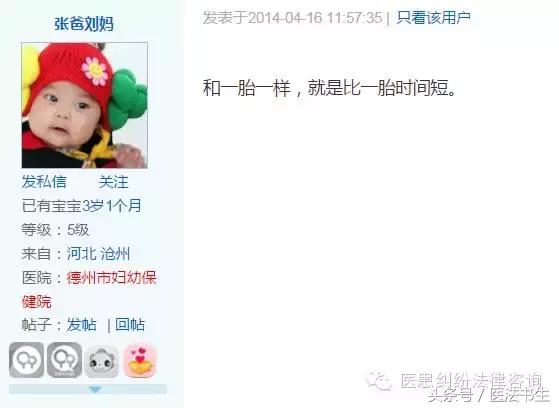
Task: Open location link 河北 沧州
Action: click(x=98, y=254)
